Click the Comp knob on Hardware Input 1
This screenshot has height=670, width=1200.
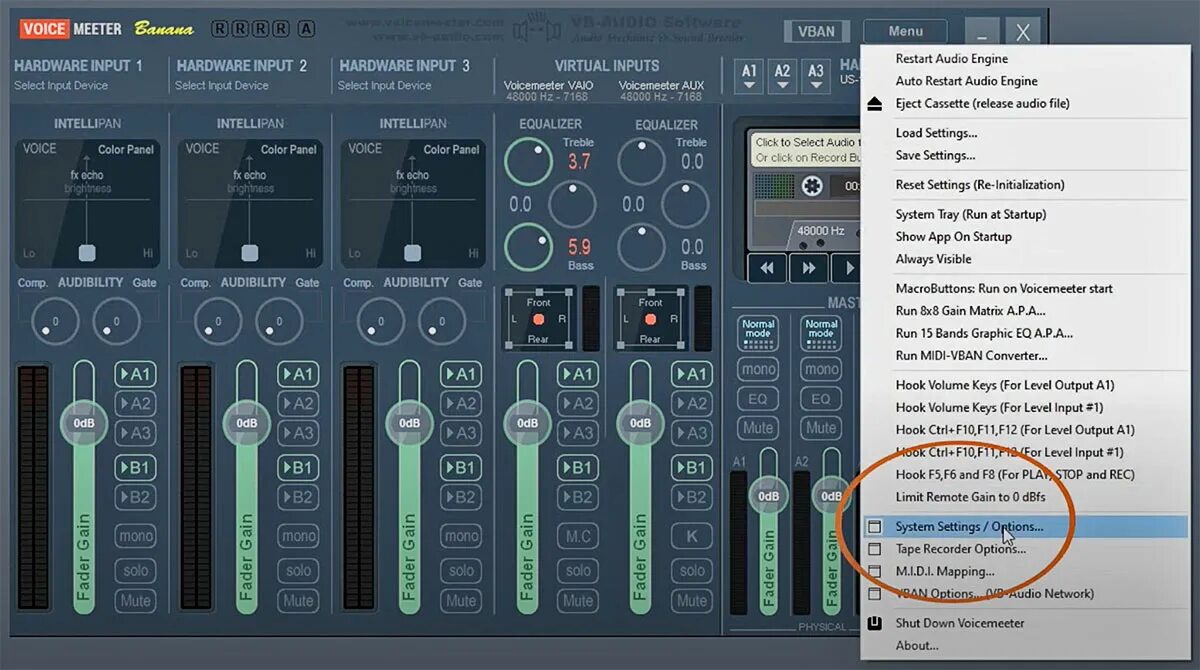55,321
